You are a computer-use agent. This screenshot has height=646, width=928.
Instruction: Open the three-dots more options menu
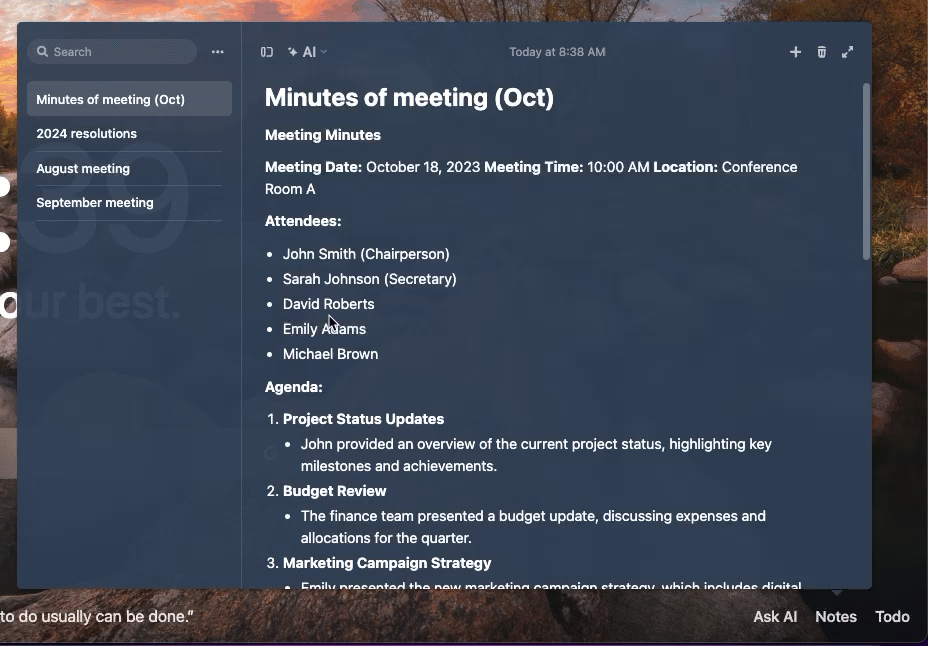[x=218, y=52]
